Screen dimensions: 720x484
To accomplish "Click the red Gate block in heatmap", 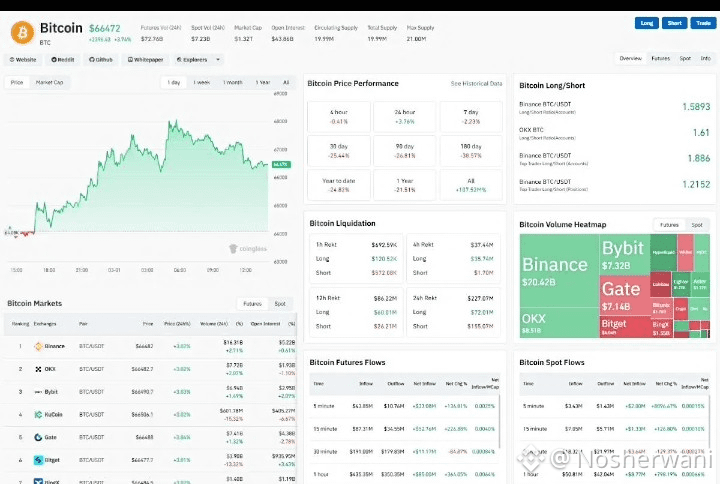I will [x=624, y=295].
